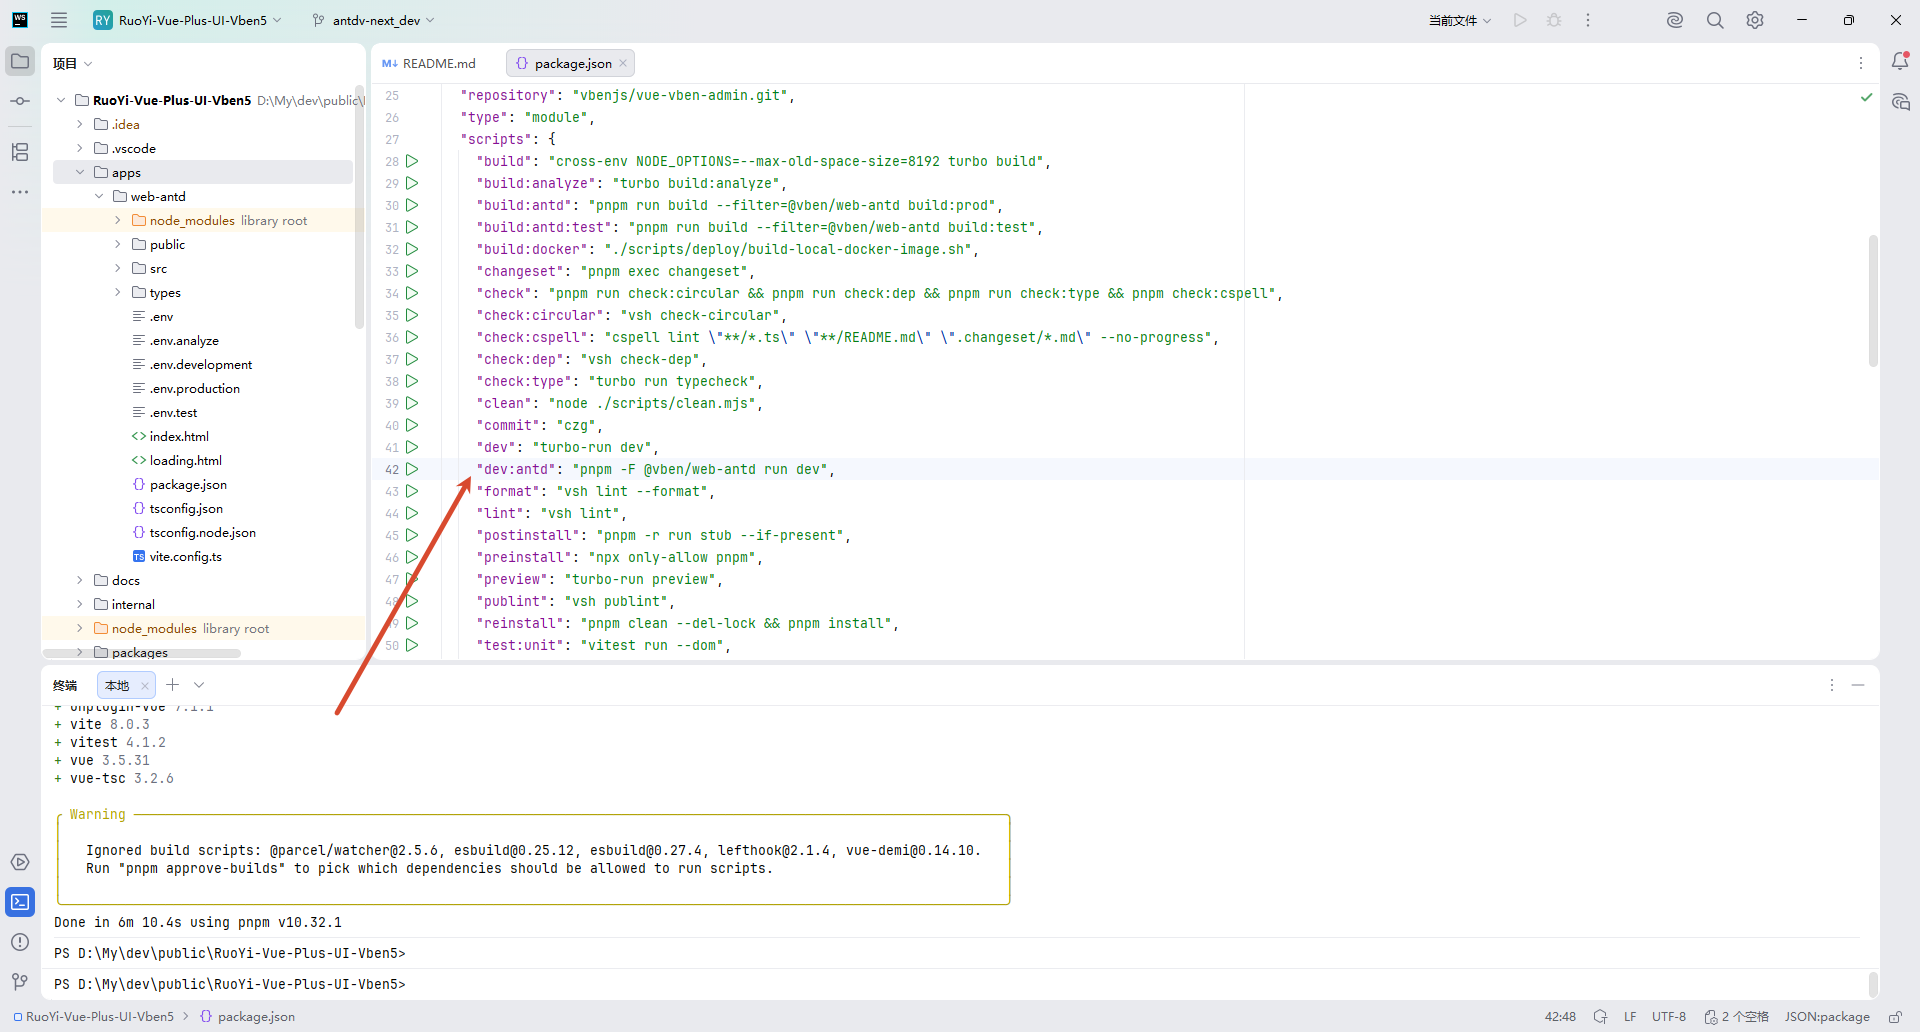Image resolution: width=1920 pixels, height=1032 pixels.
Task: Toggle the Project tool window folder button
Action: click(20, 61)
